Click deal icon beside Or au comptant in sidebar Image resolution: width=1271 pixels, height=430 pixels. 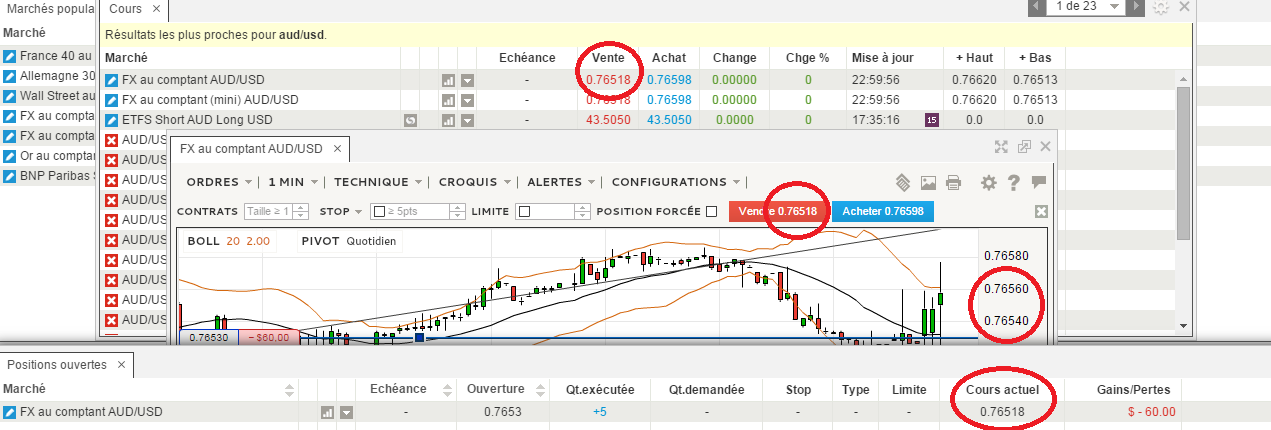pyautogui.click(x=10, y=156)
